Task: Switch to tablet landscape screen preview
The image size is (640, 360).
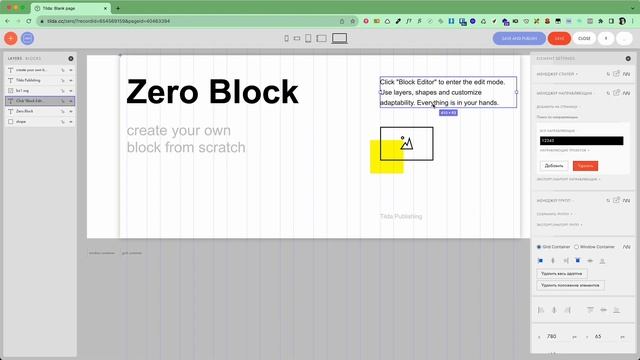Action: [x=322, y=38]
